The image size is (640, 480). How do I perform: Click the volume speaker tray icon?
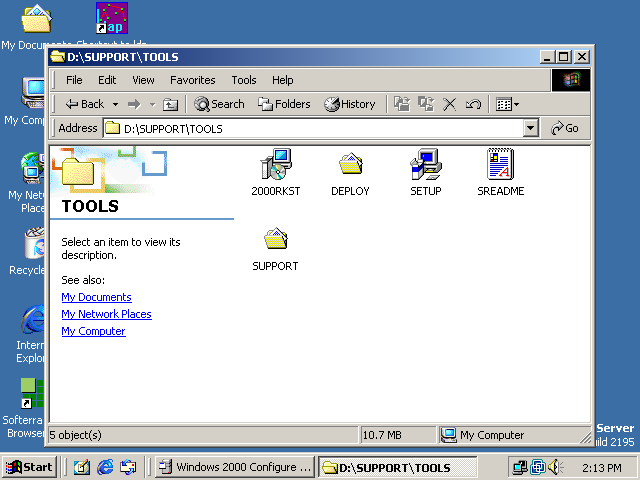[x=555, y=467]
